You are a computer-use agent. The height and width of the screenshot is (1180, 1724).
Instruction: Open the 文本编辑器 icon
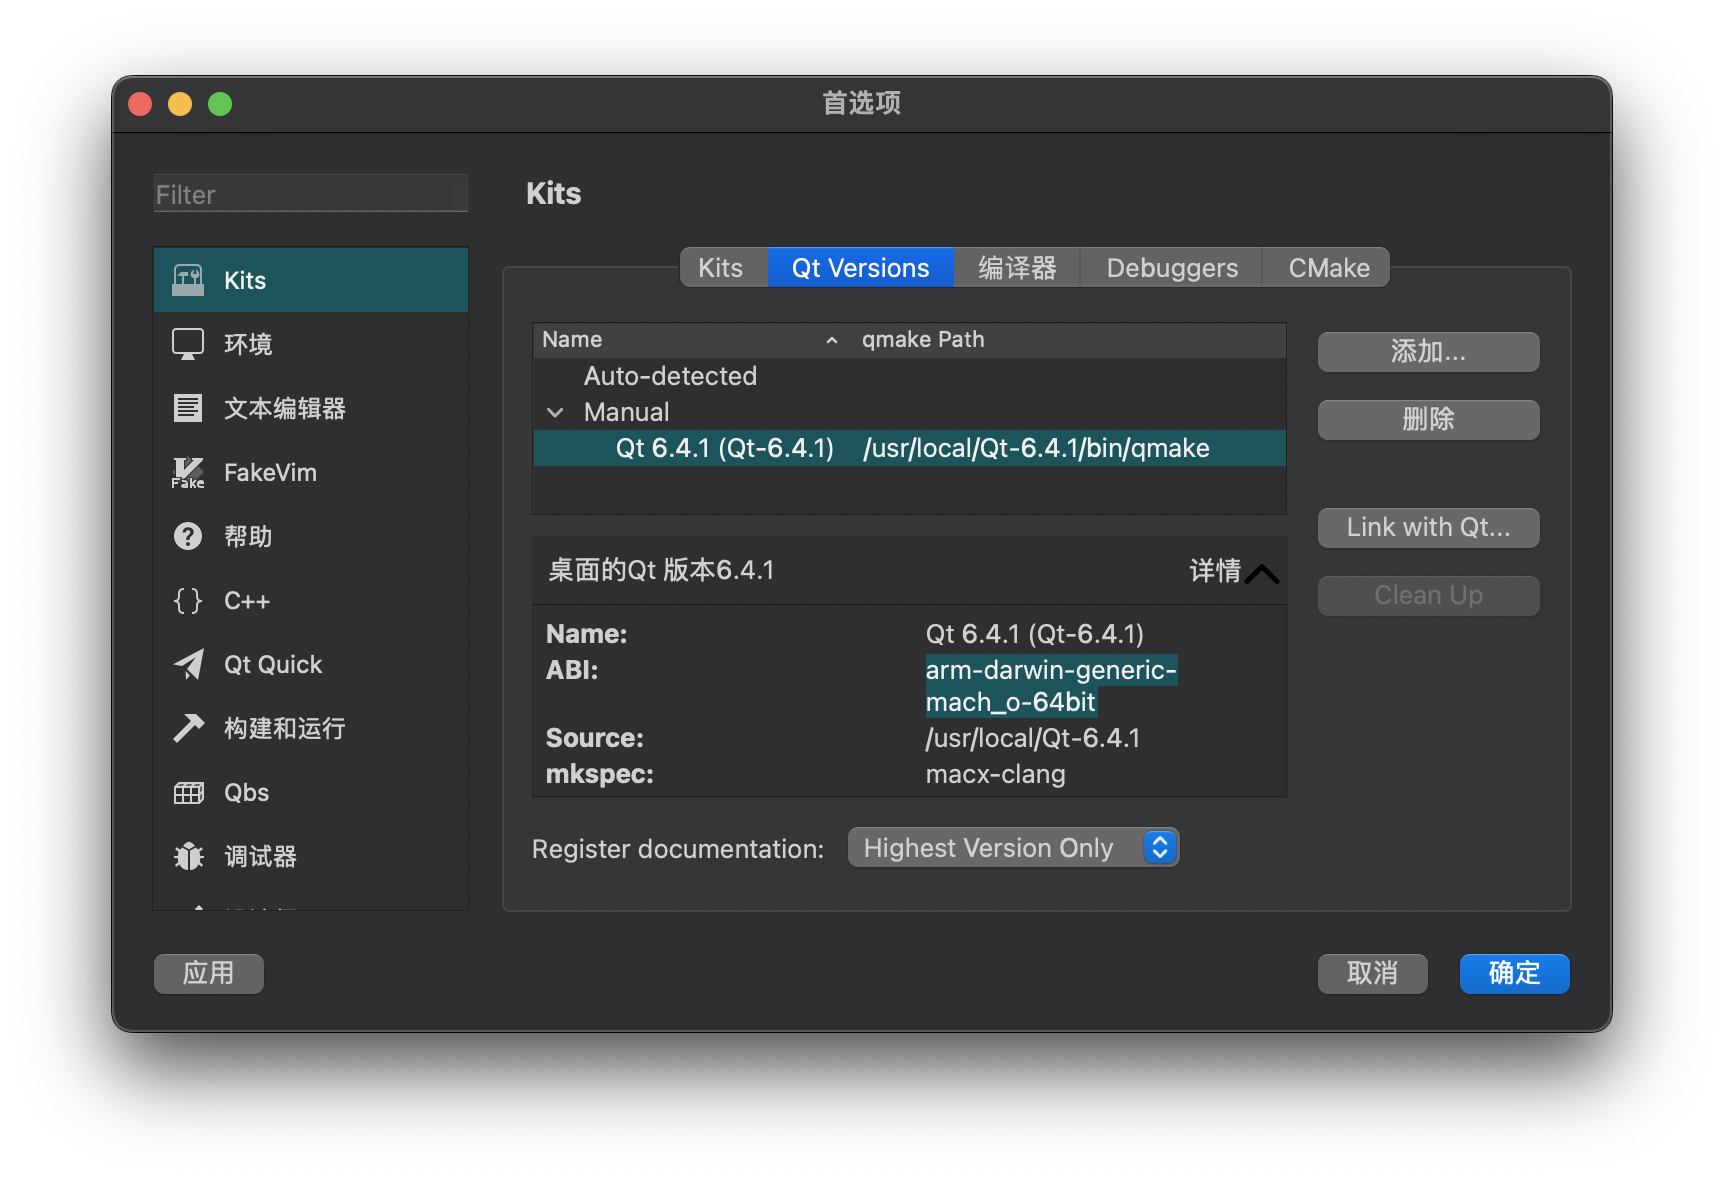pos(188,408)
